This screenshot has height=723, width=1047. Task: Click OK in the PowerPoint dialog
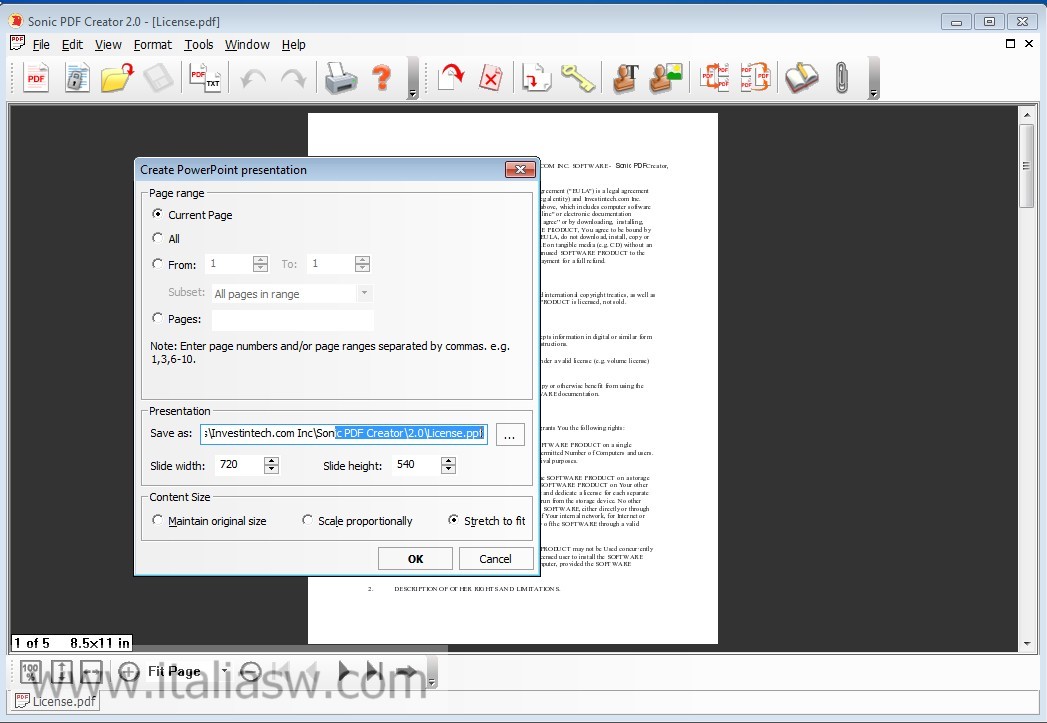tap(415, 559)
